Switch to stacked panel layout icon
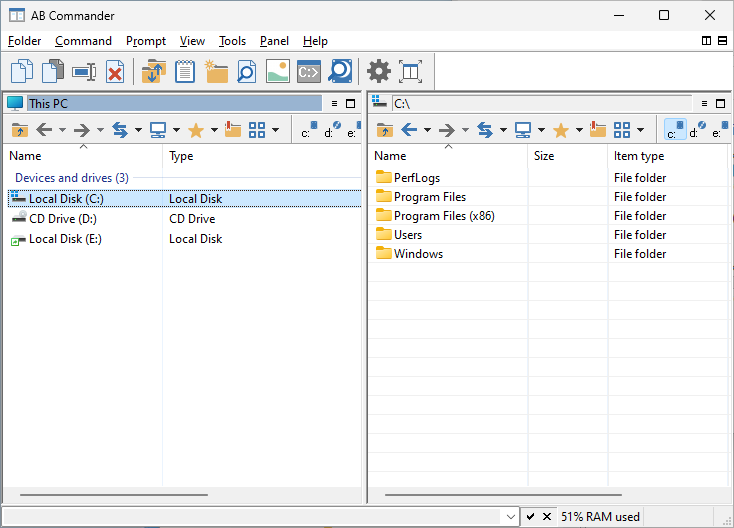The image size is (734, 528). (x=722, y=41)
